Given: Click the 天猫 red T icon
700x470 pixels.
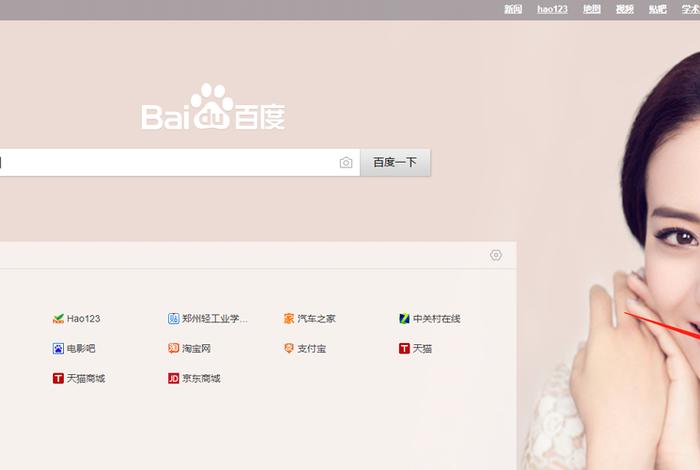Looking at the screenshot, I should click(x=404, y=349).
